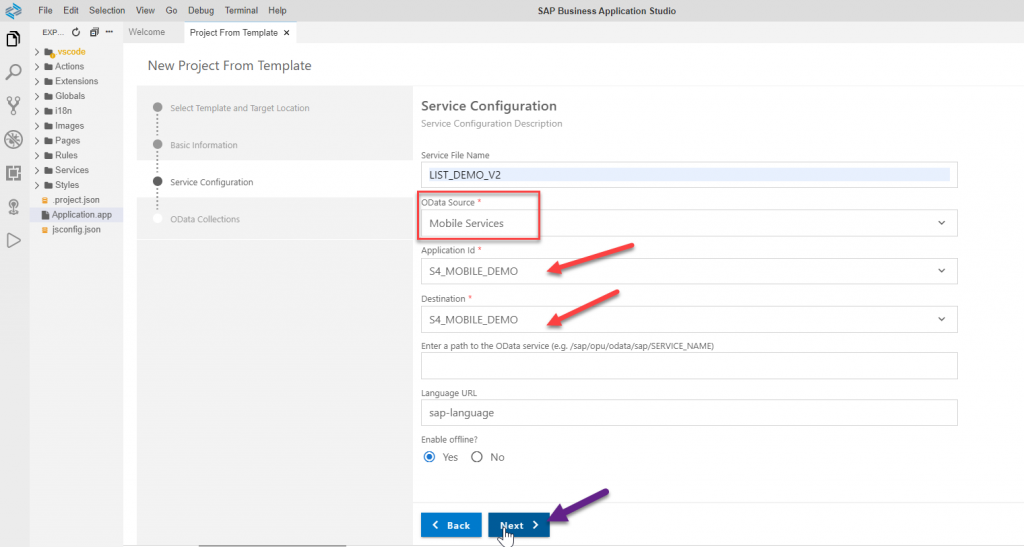
Task: Click the Next button
Action: (x=519, y=525)
